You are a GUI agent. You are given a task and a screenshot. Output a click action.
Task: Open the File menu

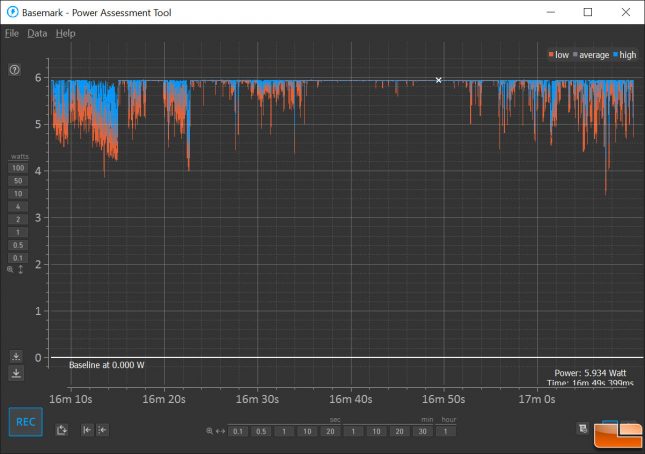[12, 33]
